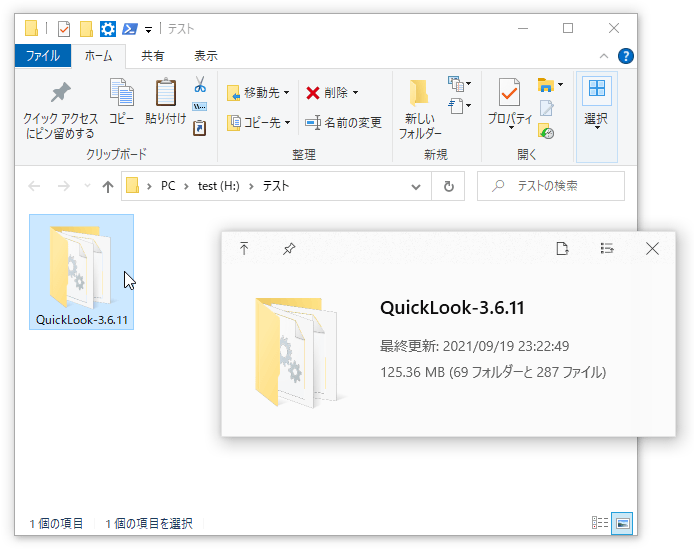Click QuickLook open-with file icon
This screenshot has width=694, height=550.
tap(562, 249)
